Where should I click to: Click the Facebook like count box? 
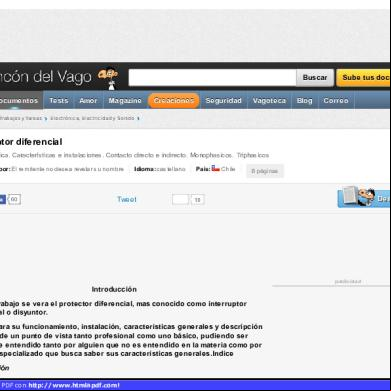[x=14, y=199]
